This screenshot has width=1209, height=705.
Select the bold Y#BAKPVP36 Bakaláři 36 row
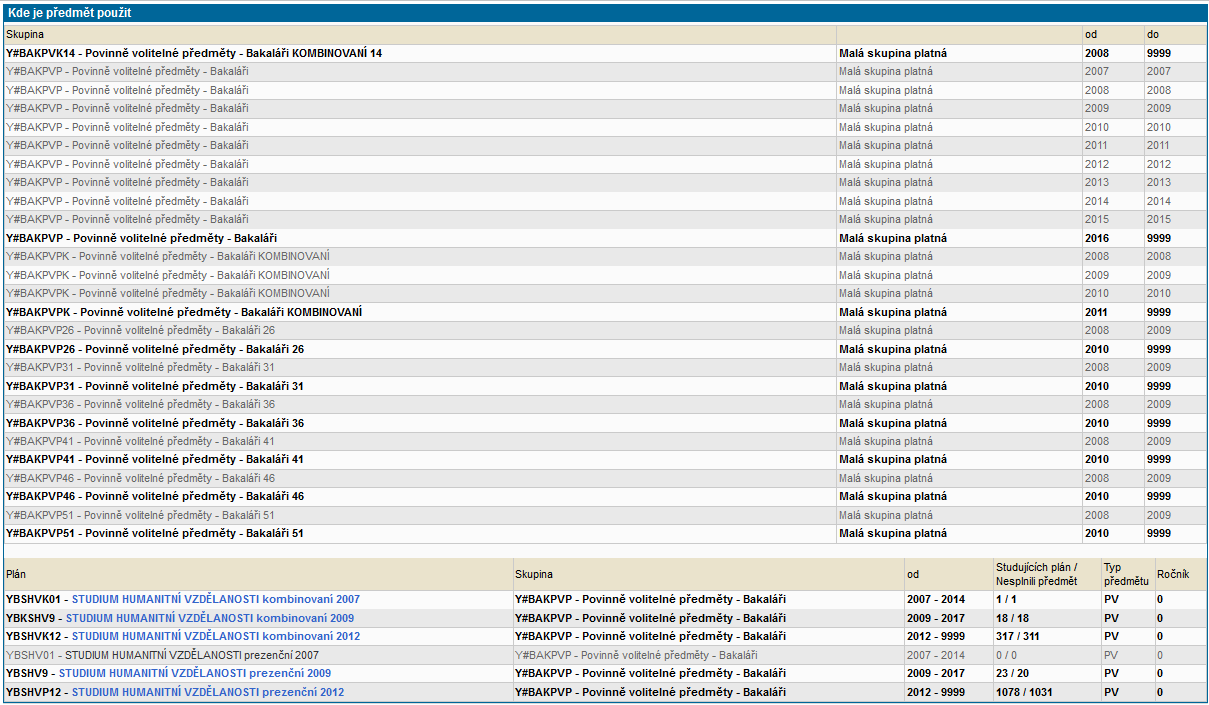(155, 423)
